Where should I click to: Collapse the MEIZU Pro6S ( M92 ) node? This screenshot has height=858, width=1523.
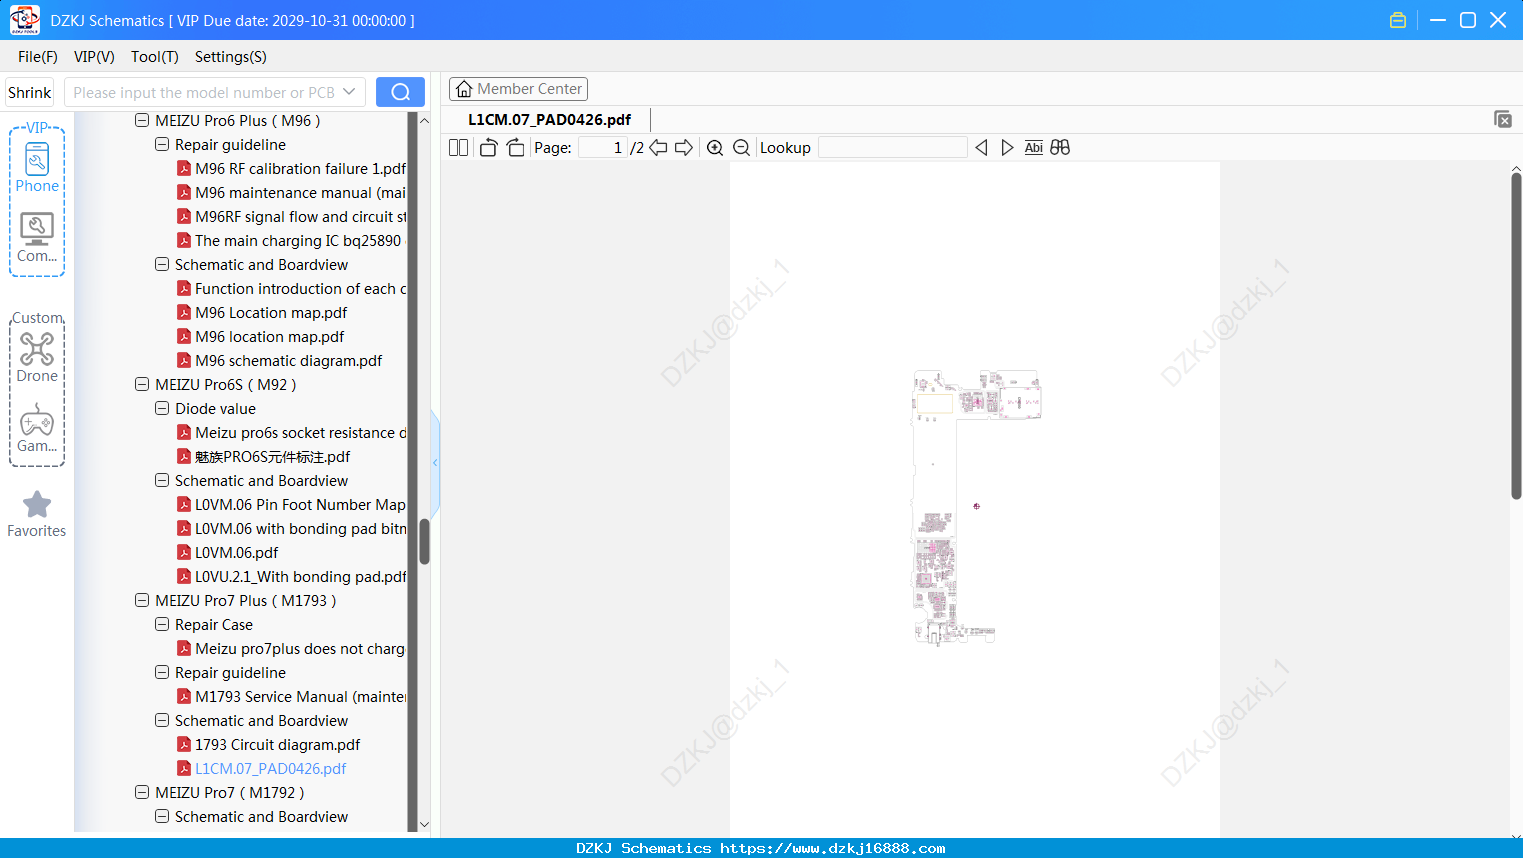142,385
